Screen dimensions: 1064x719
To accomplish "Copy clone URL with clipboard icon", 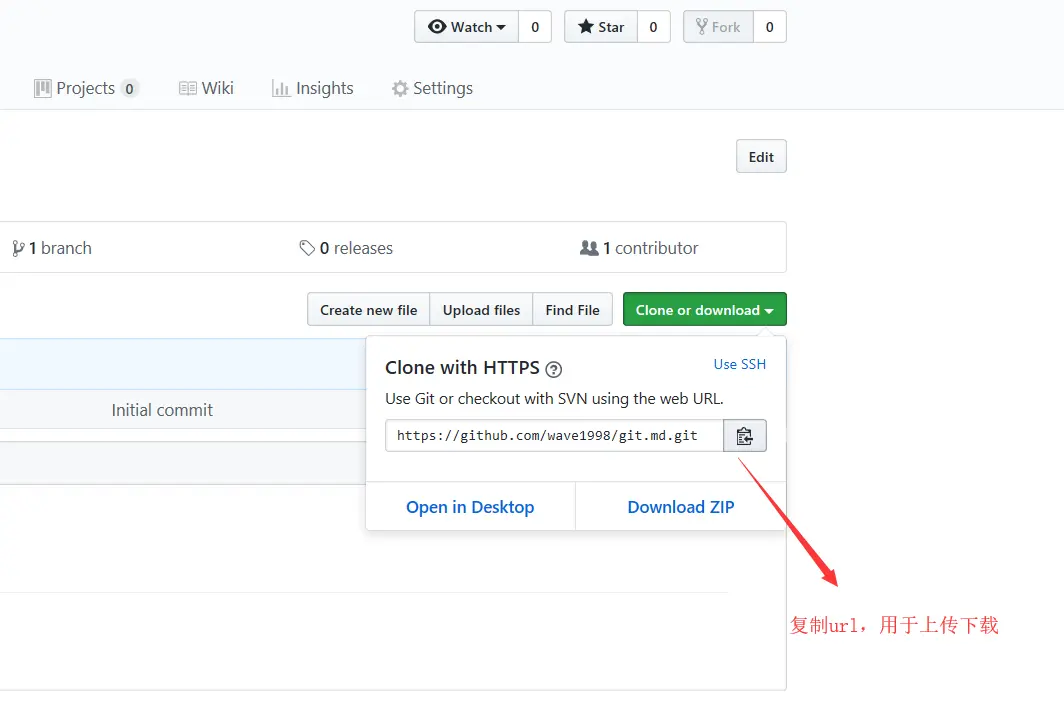I will tap(745, 435).
